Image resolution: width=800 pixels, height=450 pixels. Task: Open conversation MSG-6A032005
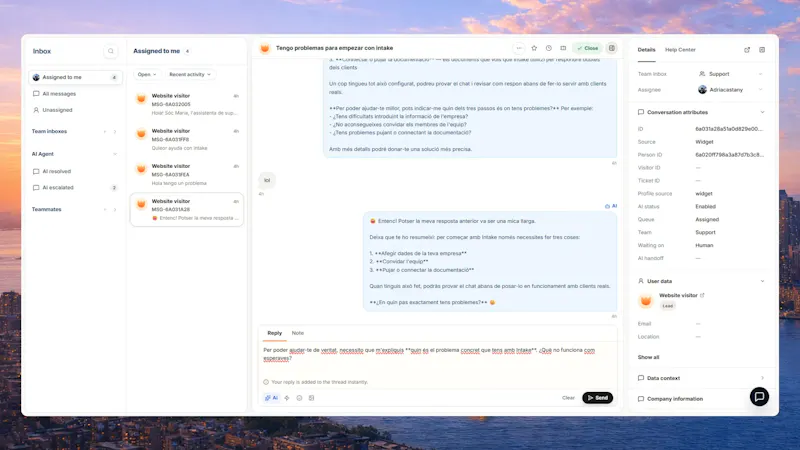click(187, 104)
